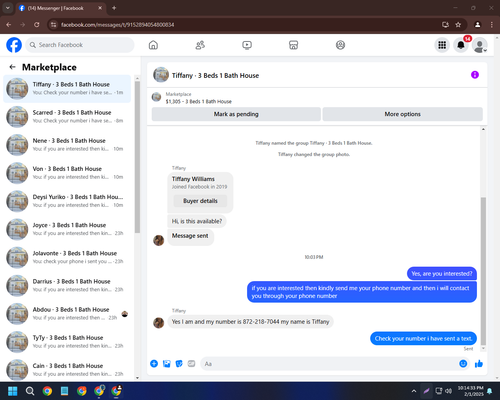Open purple conversation info icon
This screenshot has width=500, height=400.
(475, 75)
